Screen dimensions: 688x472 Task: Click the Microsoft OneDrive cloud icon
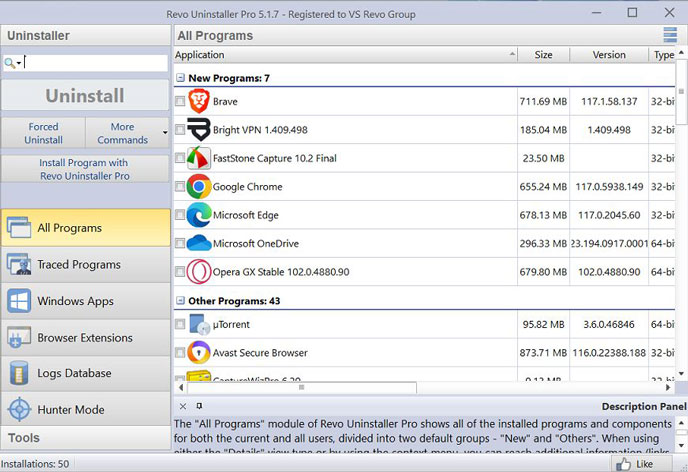point(199,243)
